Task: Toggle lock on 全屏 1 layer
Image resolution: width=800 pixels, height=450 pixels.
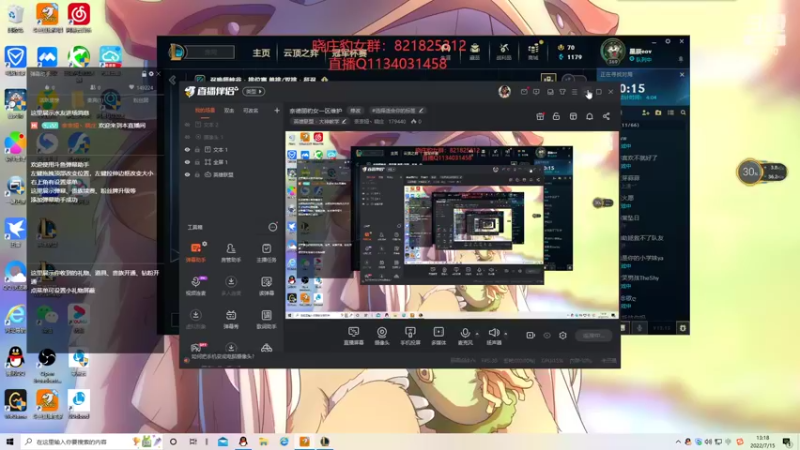Action: [x=197, y=162]
